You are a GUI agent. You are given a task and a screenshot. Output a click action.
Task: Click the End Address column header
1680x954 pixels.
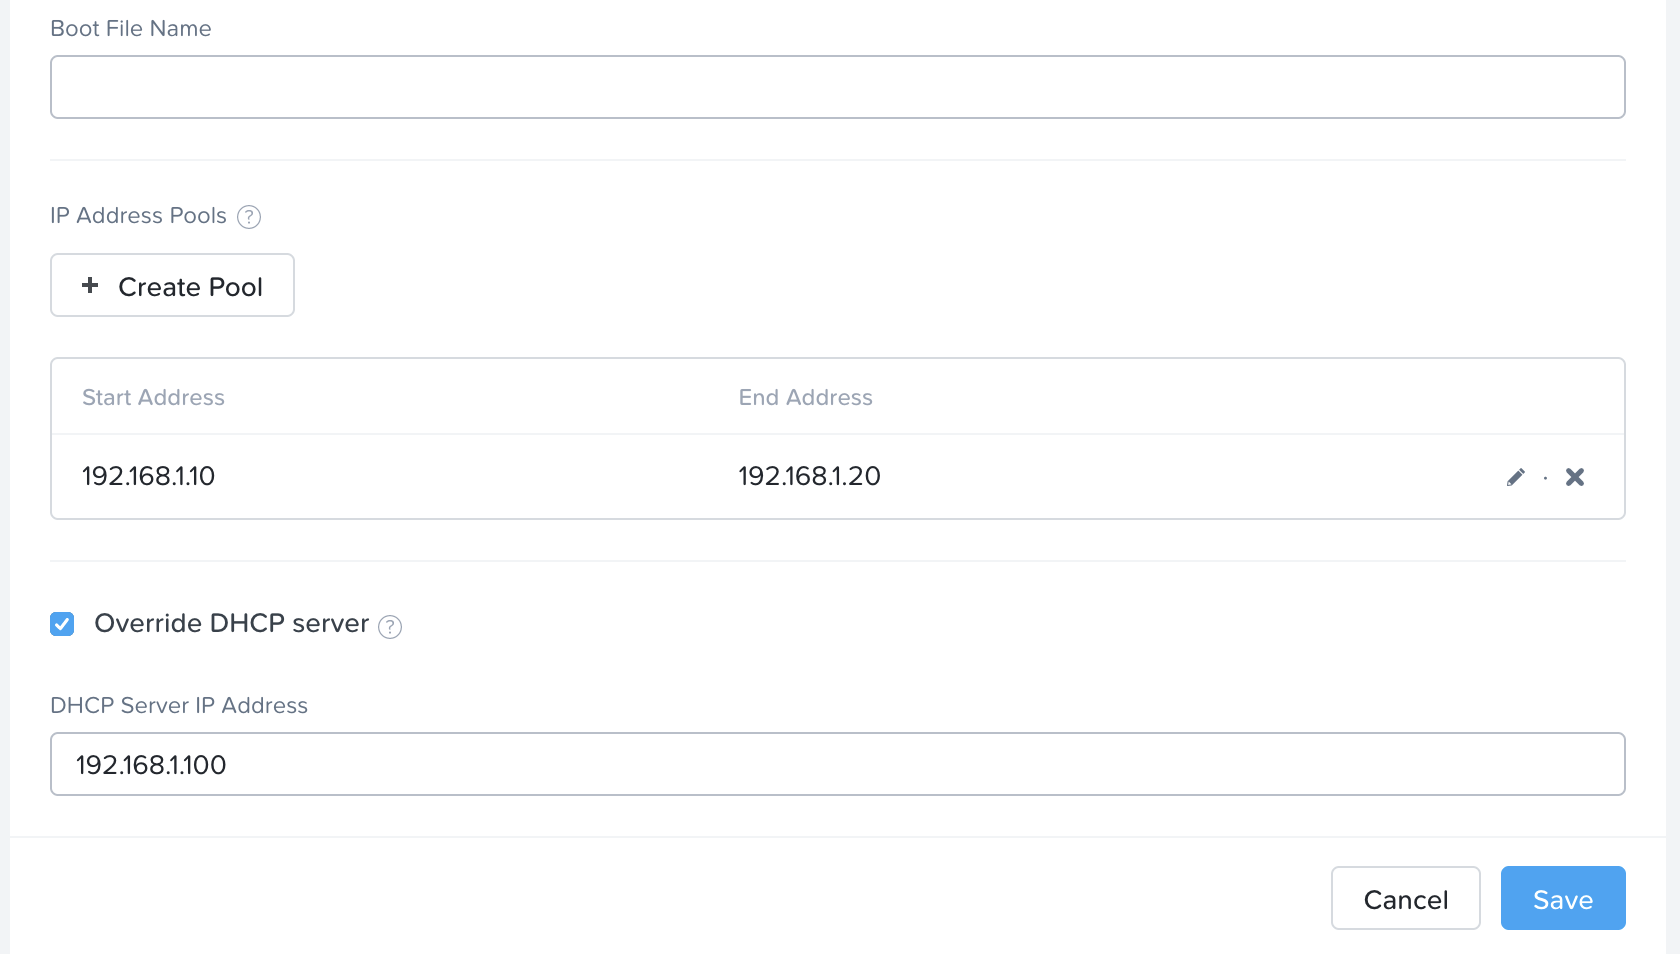point(805,398)
